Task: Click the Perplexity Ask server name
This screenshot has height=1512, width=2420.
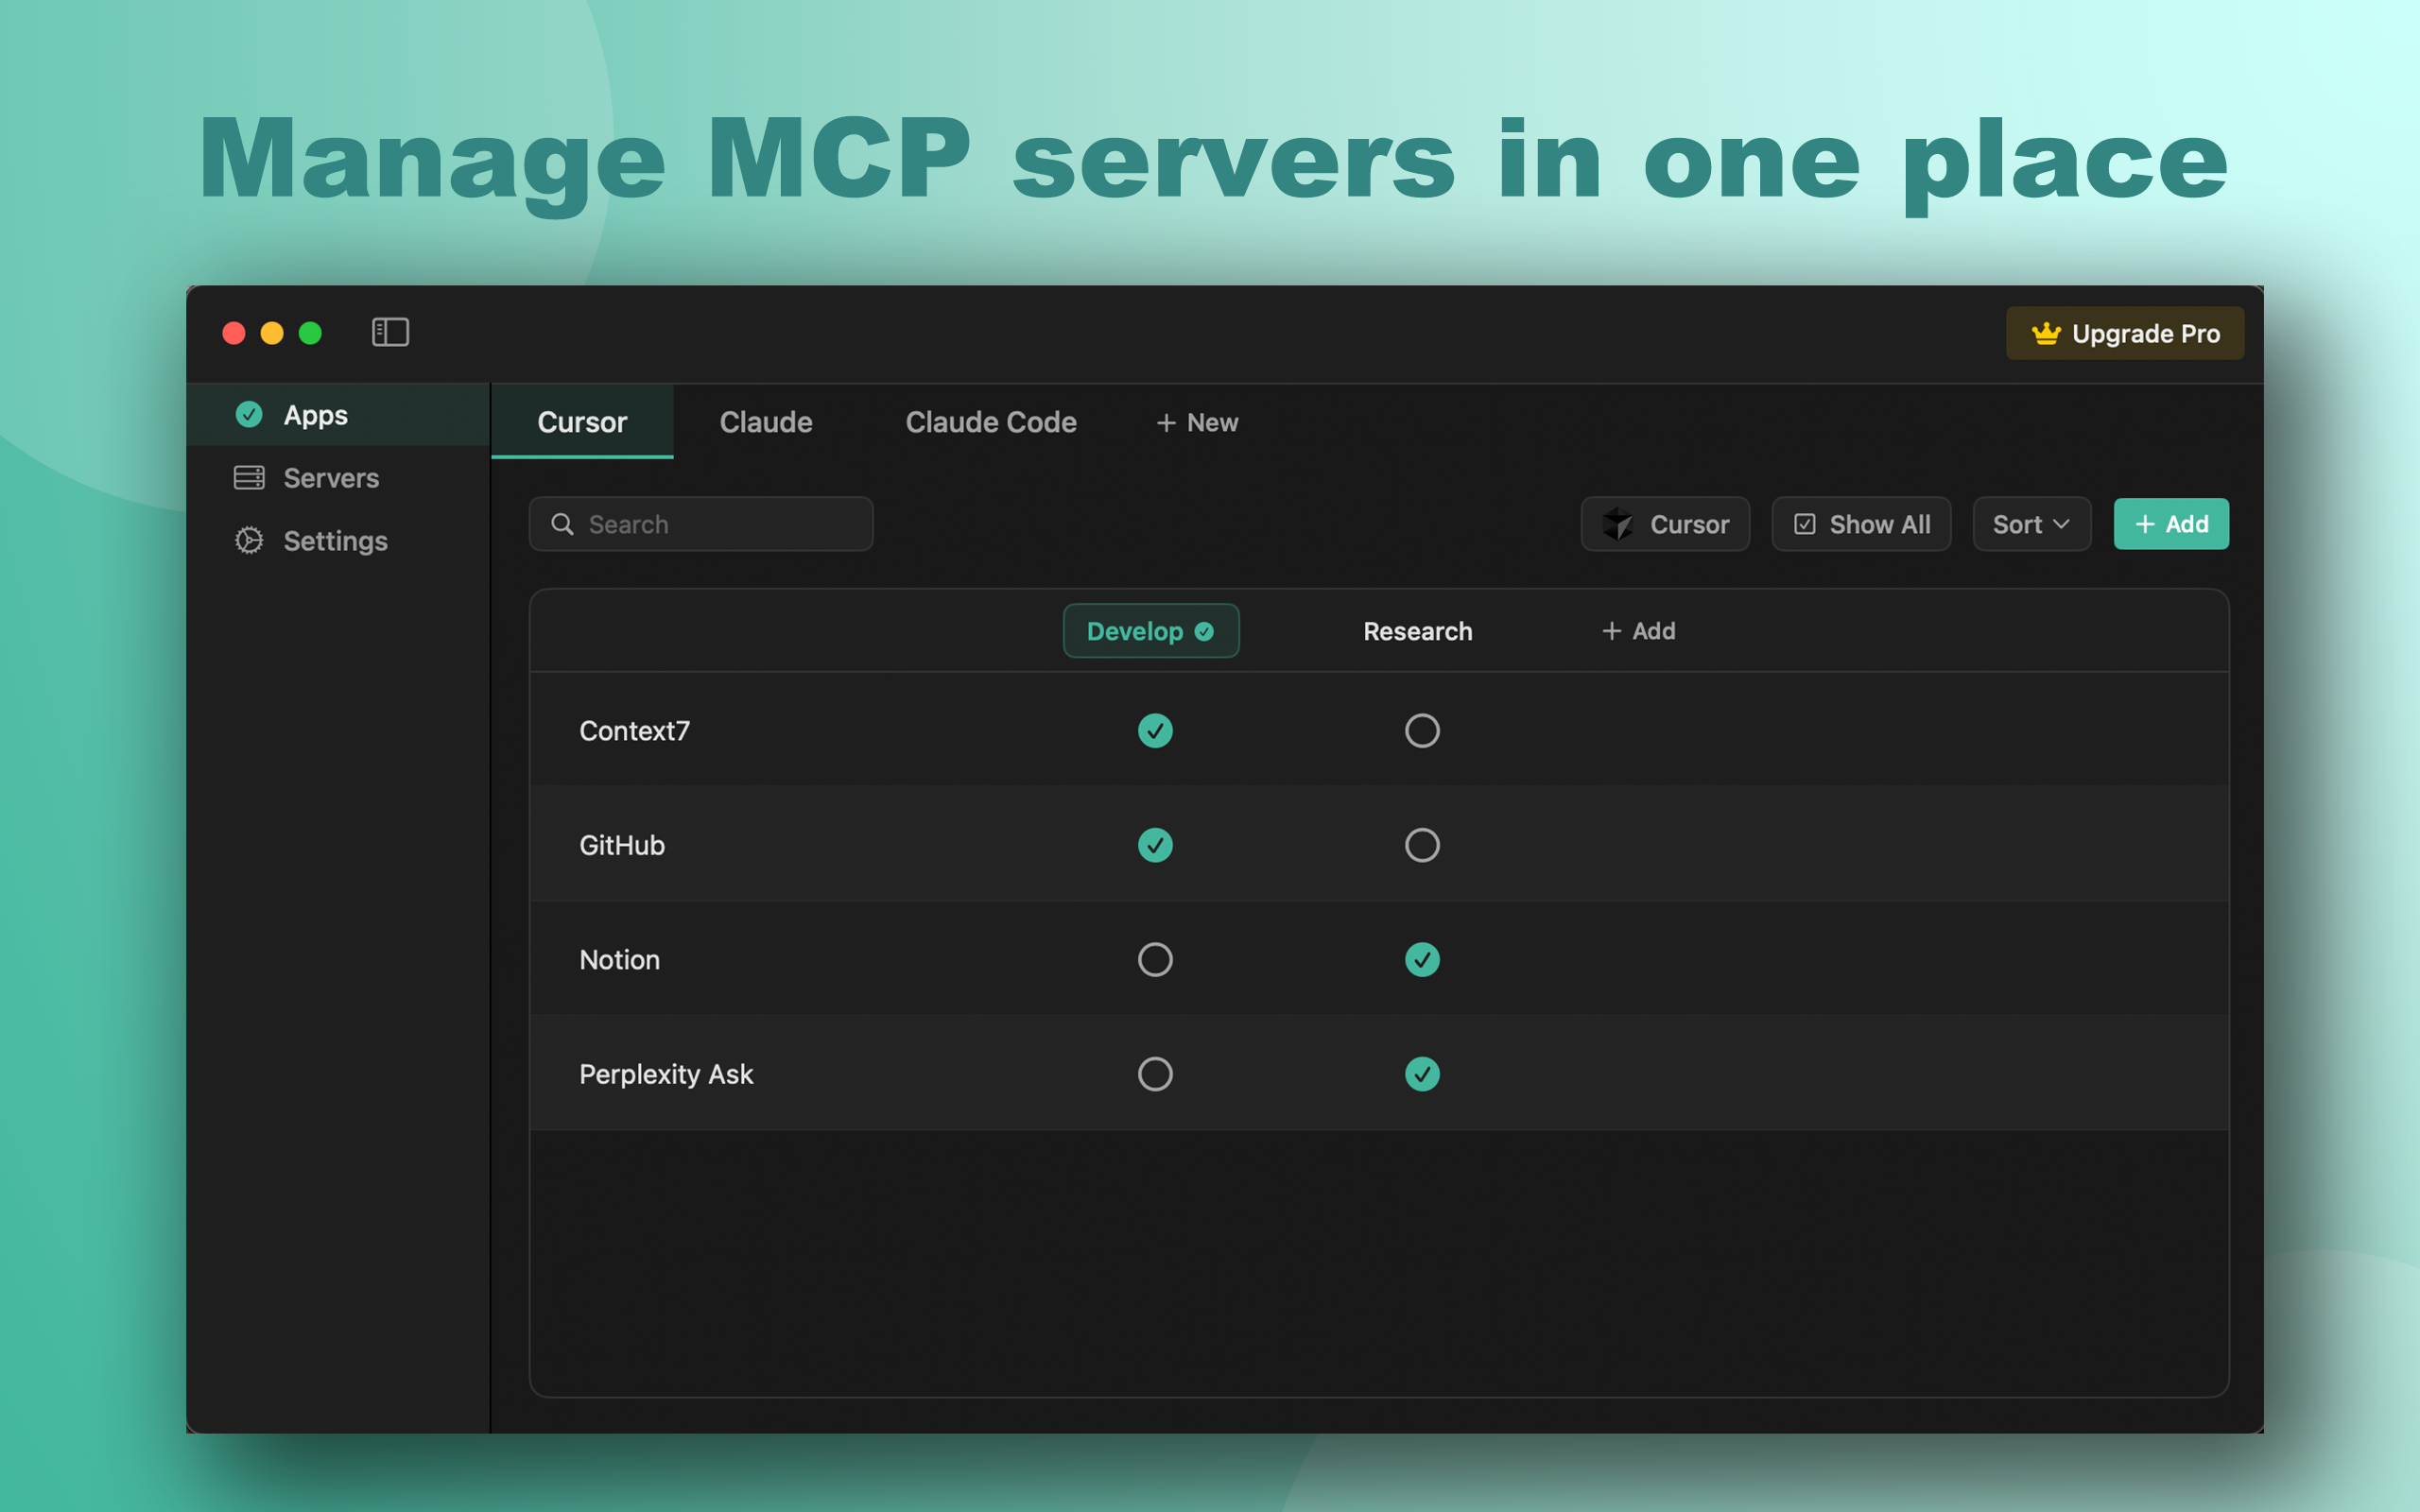Action: coord(666,1074)
